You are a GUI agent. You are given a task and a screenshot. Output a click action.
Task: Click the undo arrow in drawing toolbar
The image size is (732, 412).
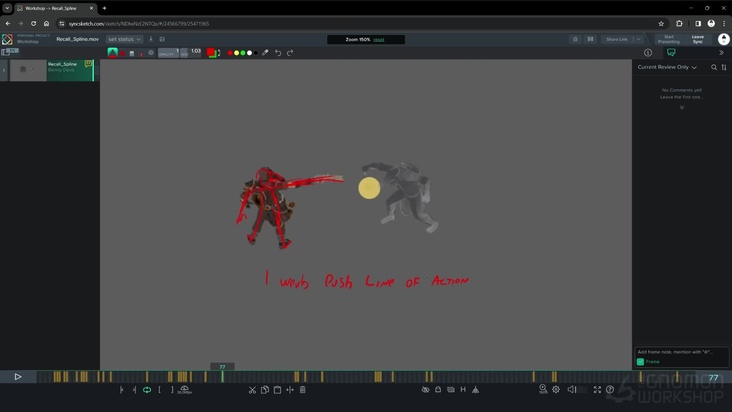click(x=278, y=53)
